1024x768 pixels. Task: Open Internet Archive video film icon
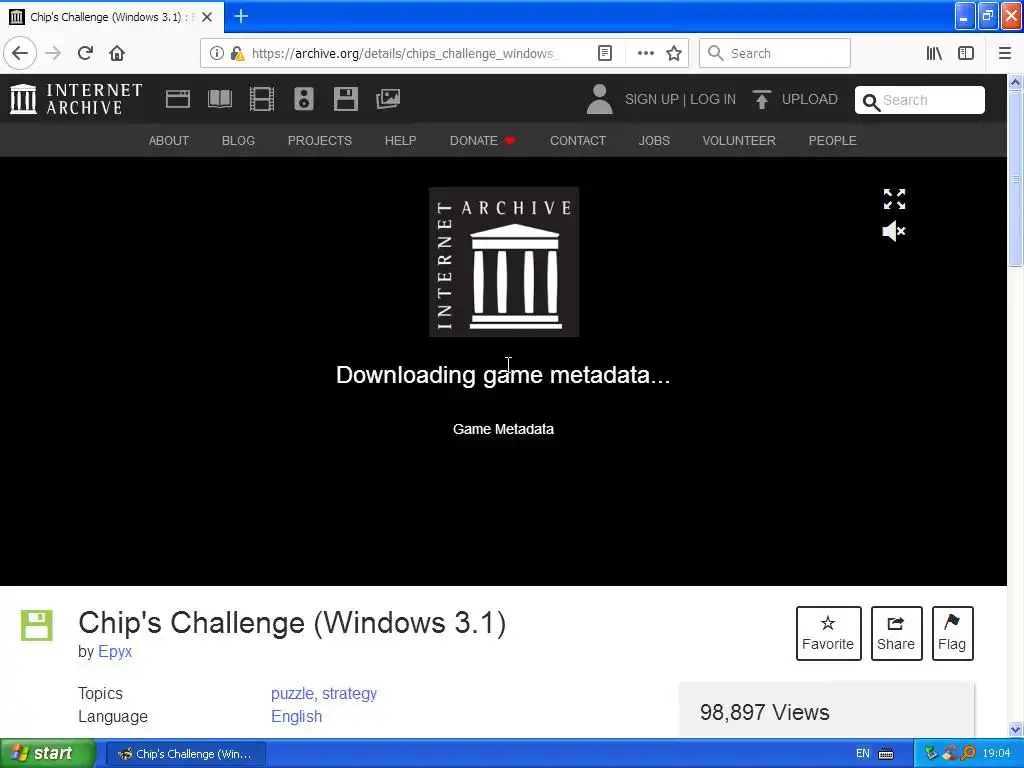coord(262,99)
